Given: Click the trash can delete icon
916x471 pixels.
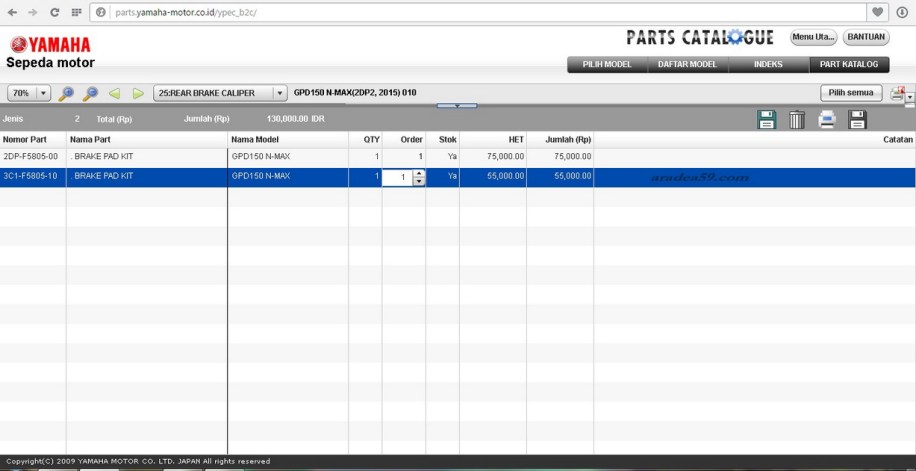Looking at the screenshot, I should (x=796, y=120).
